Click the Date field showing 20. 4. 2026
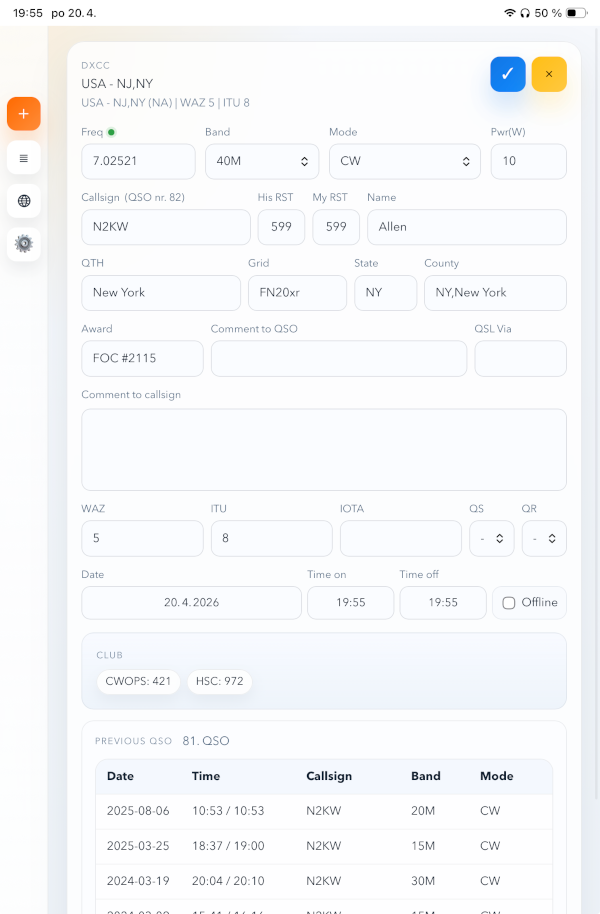 coord(191,603)
